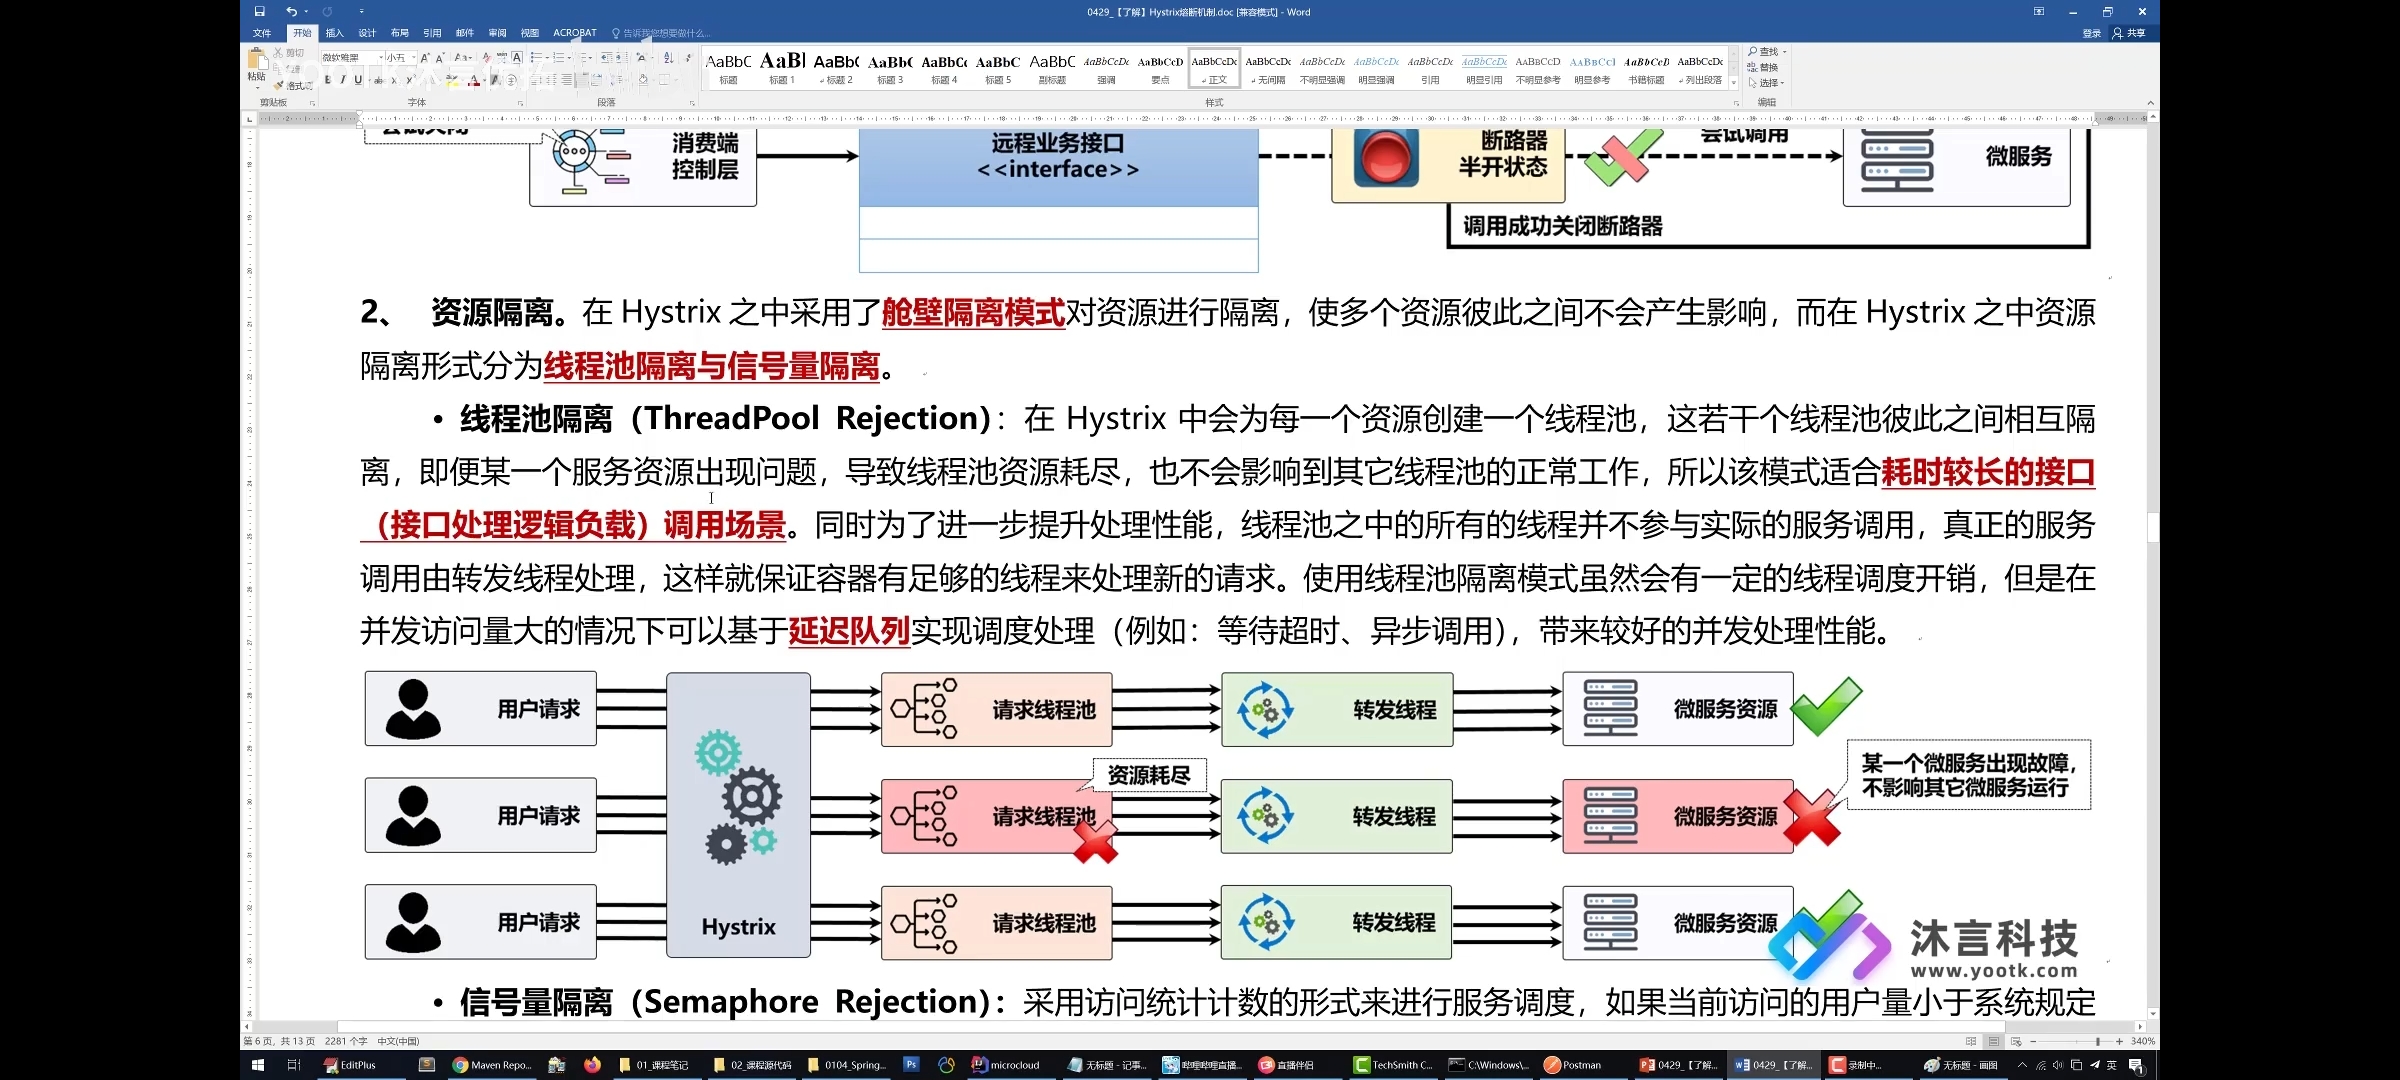Image resolution: width=2400 pixels, height=1080 pixels.
Task: Click the Share (共享) person icon
Action: coord(2117,33)
